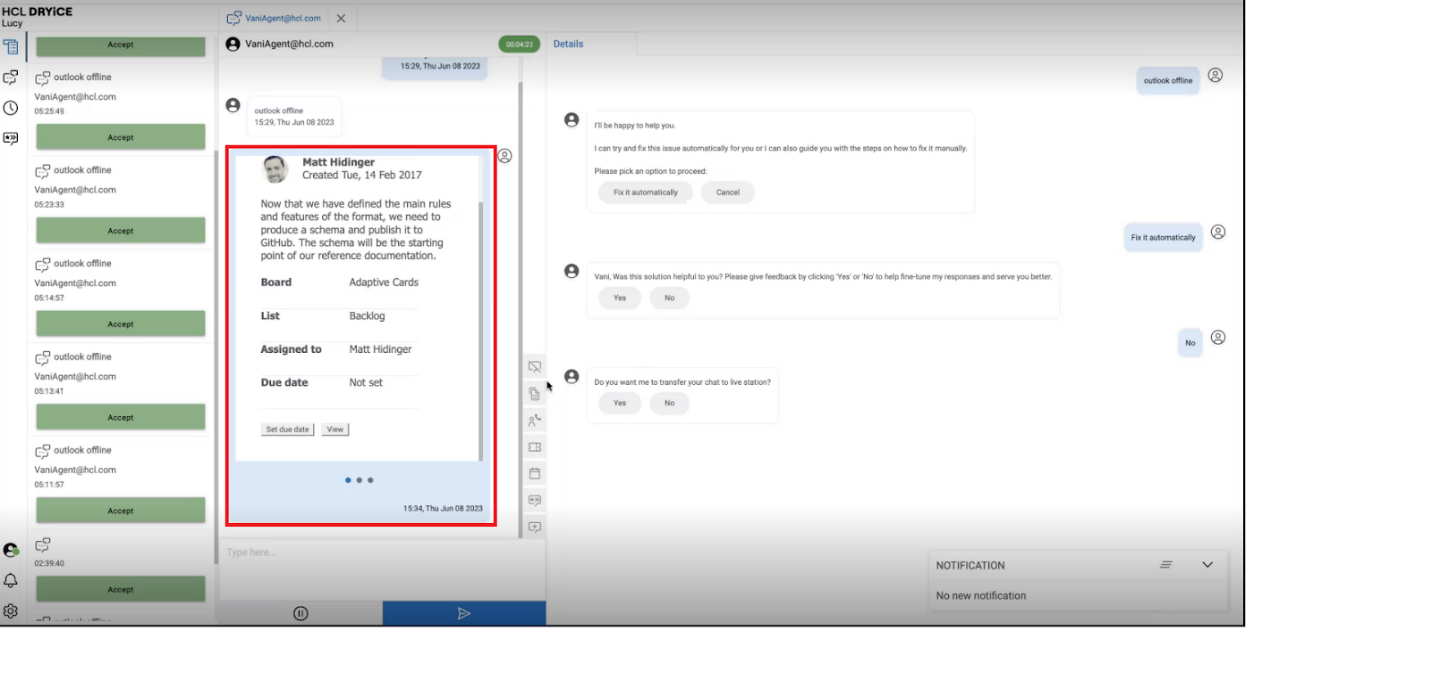This screenshot has height=679, width=1431.
Task: Switch to the Details tab
Action: click(x=568, y=44)
